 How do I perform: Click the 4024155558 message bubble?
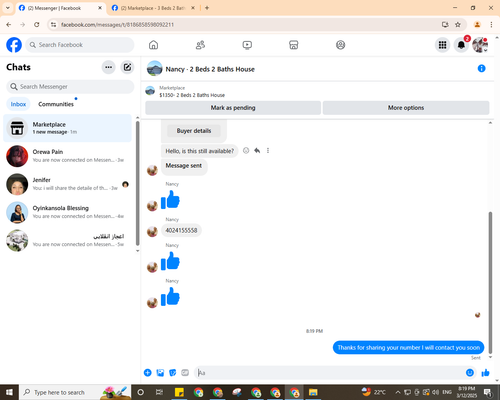pyautogui.click(x=181, y=230)
